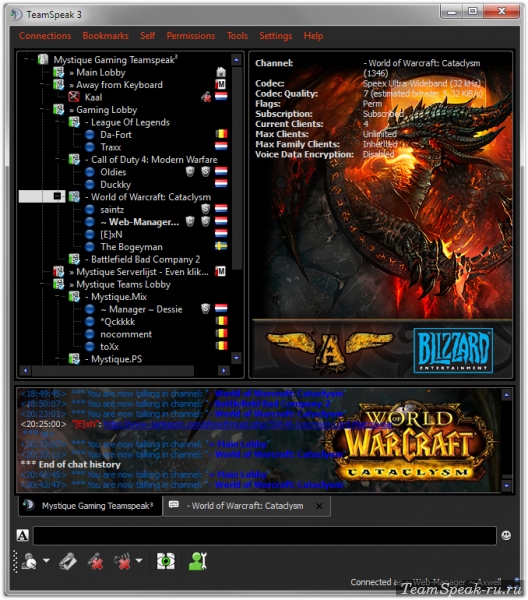Click the shield badge on Manager ~ Dessie row
The image size is (528, 600).
click(x=205, y=308)
